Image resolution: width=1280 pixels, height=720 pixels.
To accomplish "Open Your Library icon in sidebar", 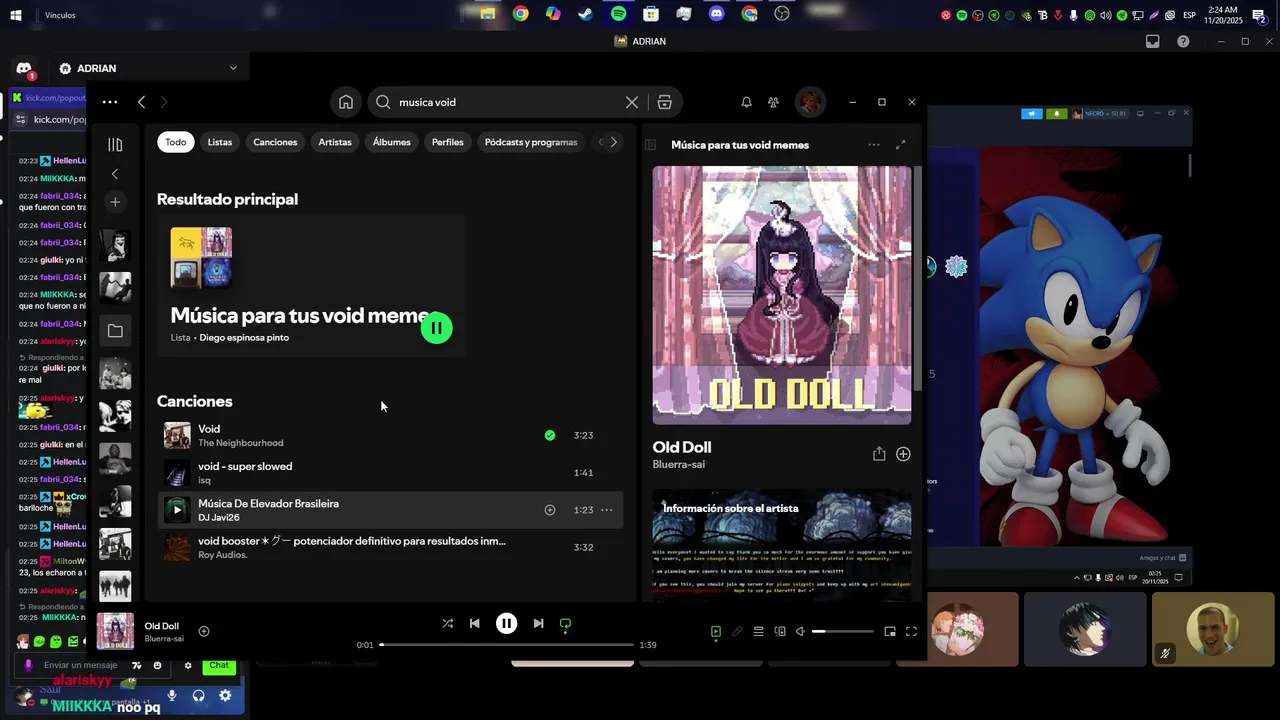I will (x=115, y=145).
